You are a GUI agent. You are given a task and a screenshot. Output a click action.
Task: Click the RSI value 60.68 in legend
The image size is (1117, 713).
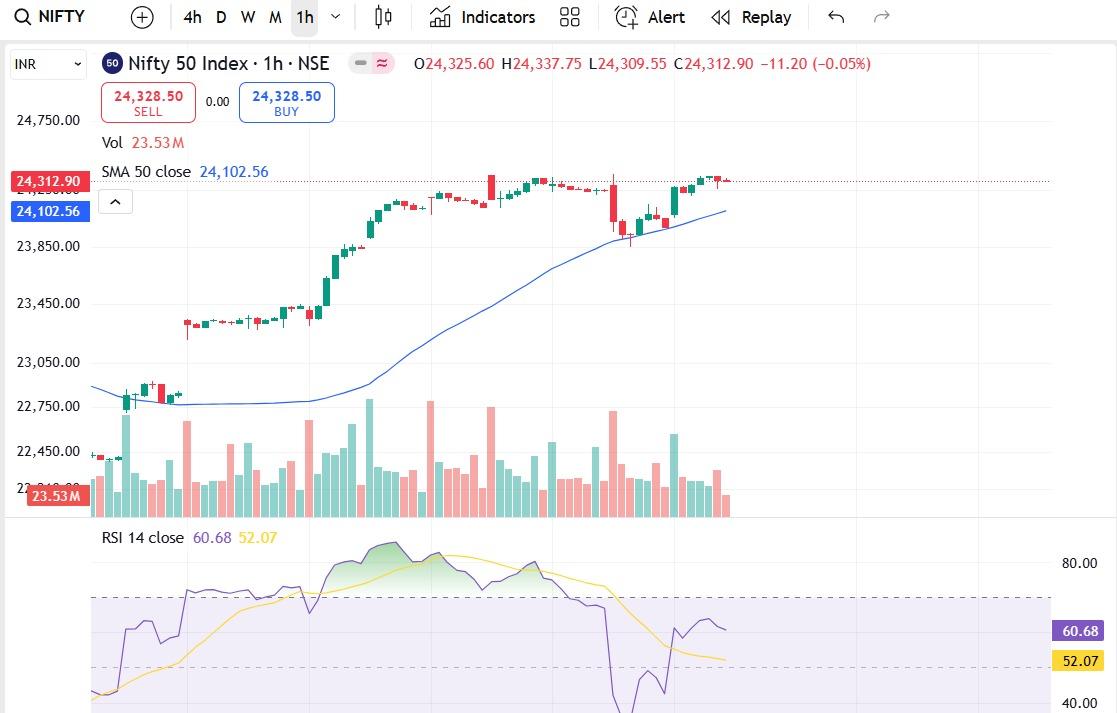212,538
